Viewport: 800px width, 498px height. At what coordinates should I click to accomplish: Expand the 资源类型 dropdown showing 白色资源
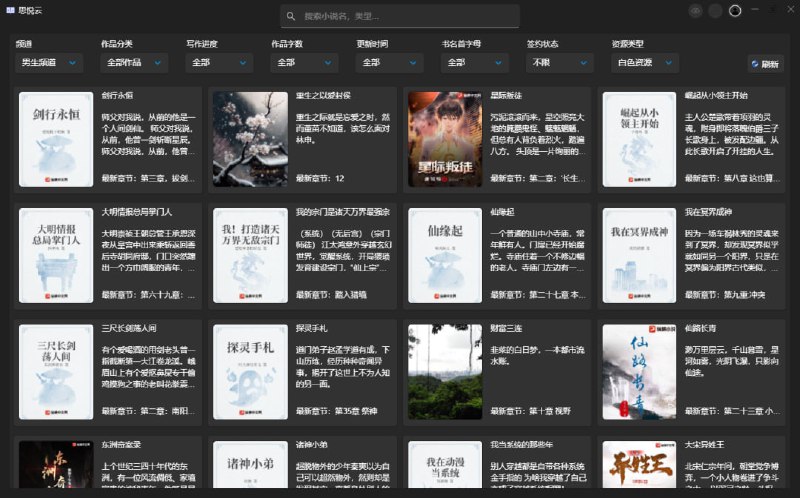click(645, 63)
